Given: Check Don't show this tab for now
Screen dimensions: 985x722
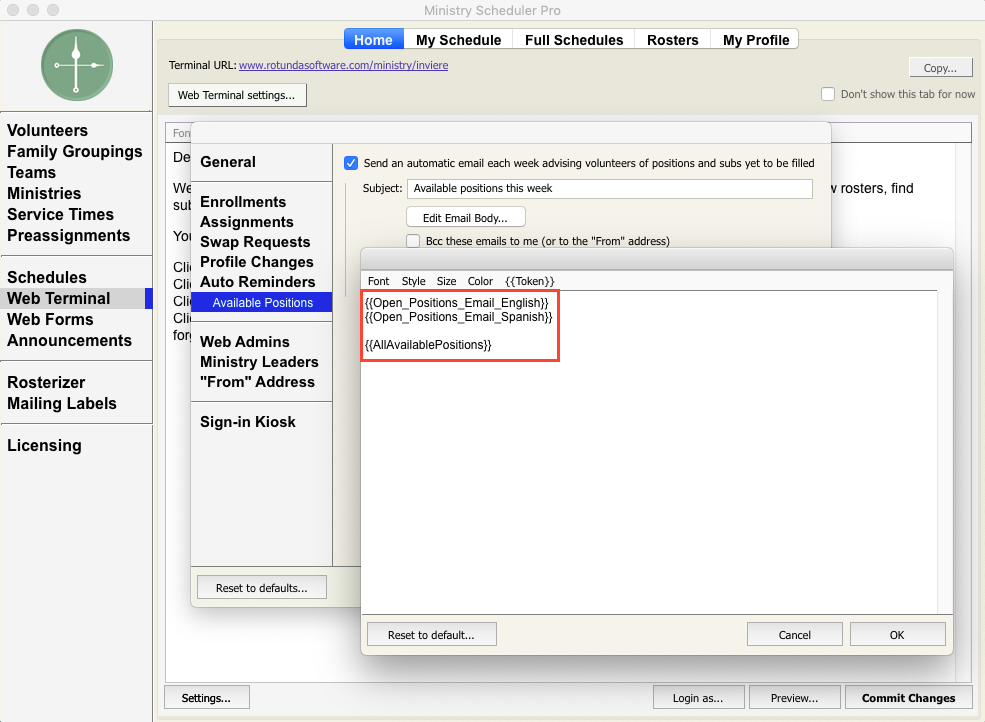Looking at the screenshot, I should coord(828,94).
